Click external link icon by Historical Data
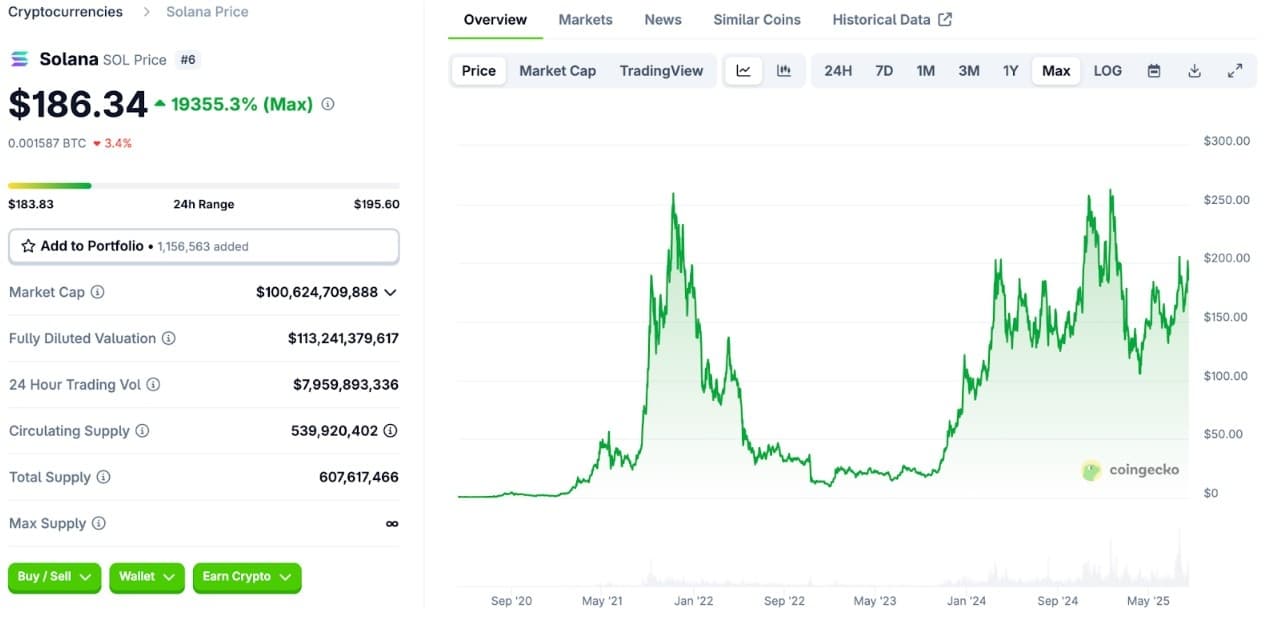The height and width of the screenshot is (617, 1273). (x=945, y=20)
